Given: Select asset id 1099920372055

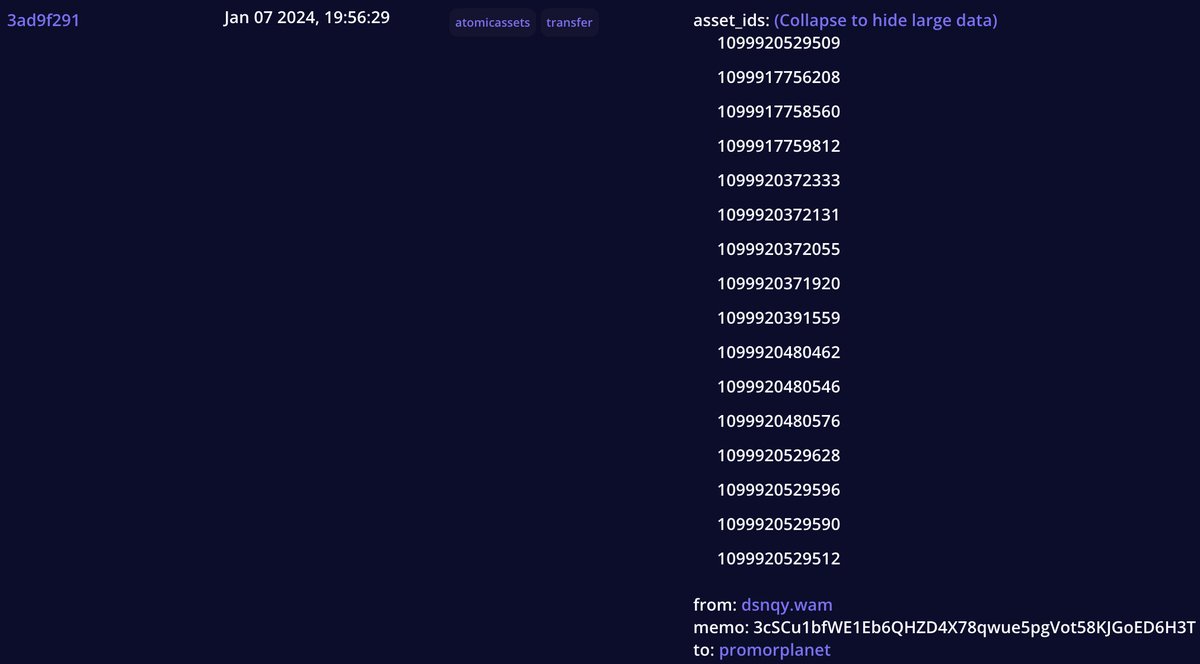Looking at the screenshot, I should [x=779, y=249].
